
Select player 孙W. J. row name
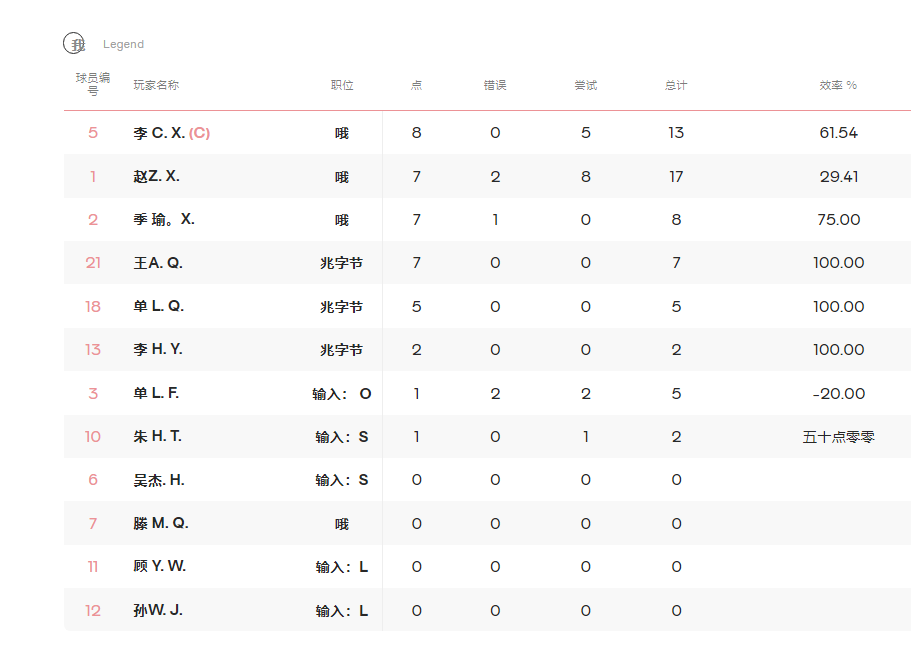[x=157, y=610]
